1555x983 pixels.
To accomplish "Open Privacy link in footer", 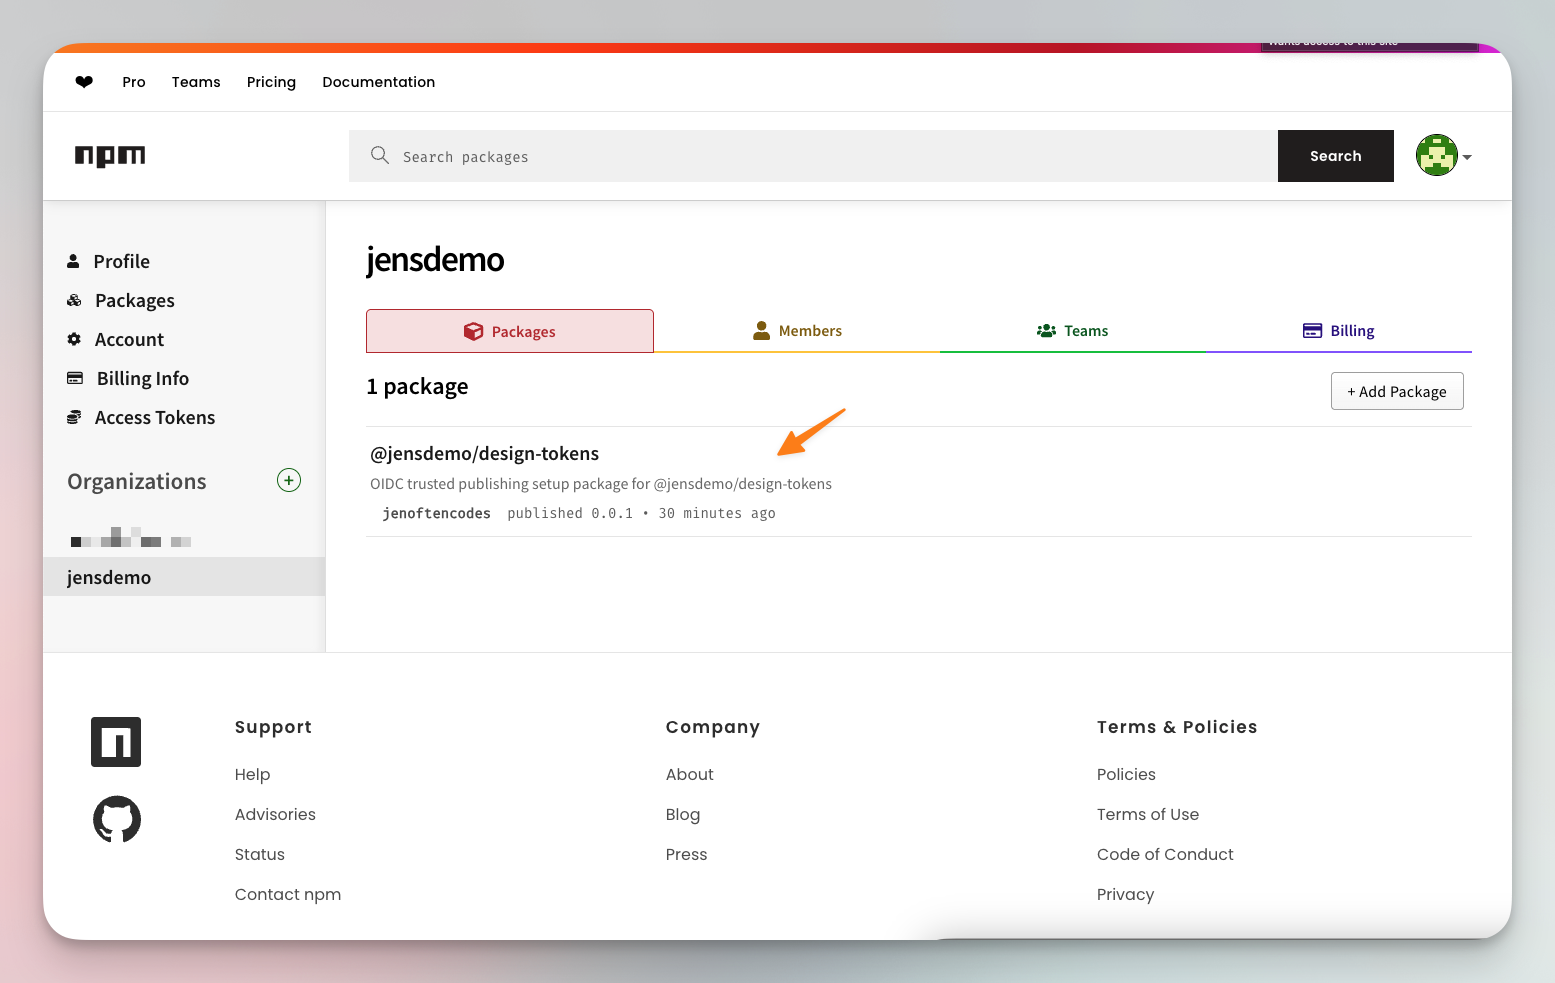I will (x=1125, y=894).
